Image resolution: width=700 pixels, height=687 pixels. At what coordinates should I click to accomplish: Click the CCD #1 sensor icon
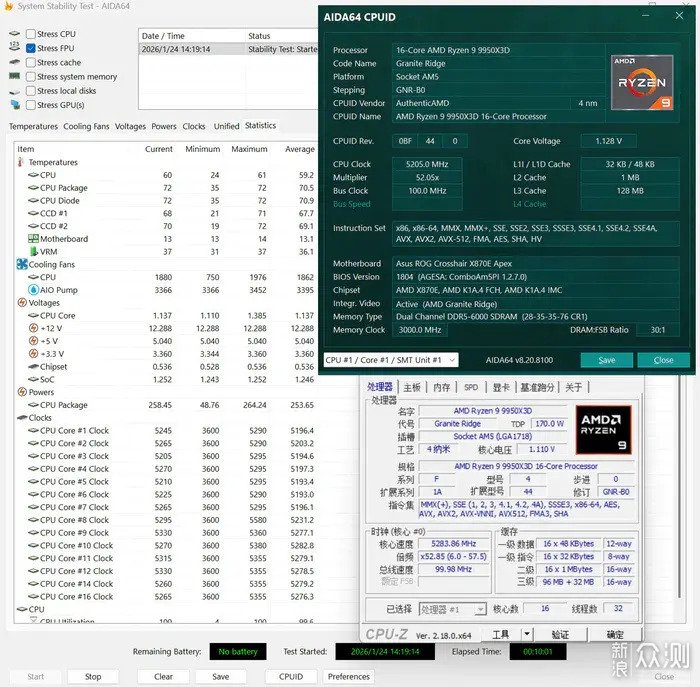coord(33,213)
